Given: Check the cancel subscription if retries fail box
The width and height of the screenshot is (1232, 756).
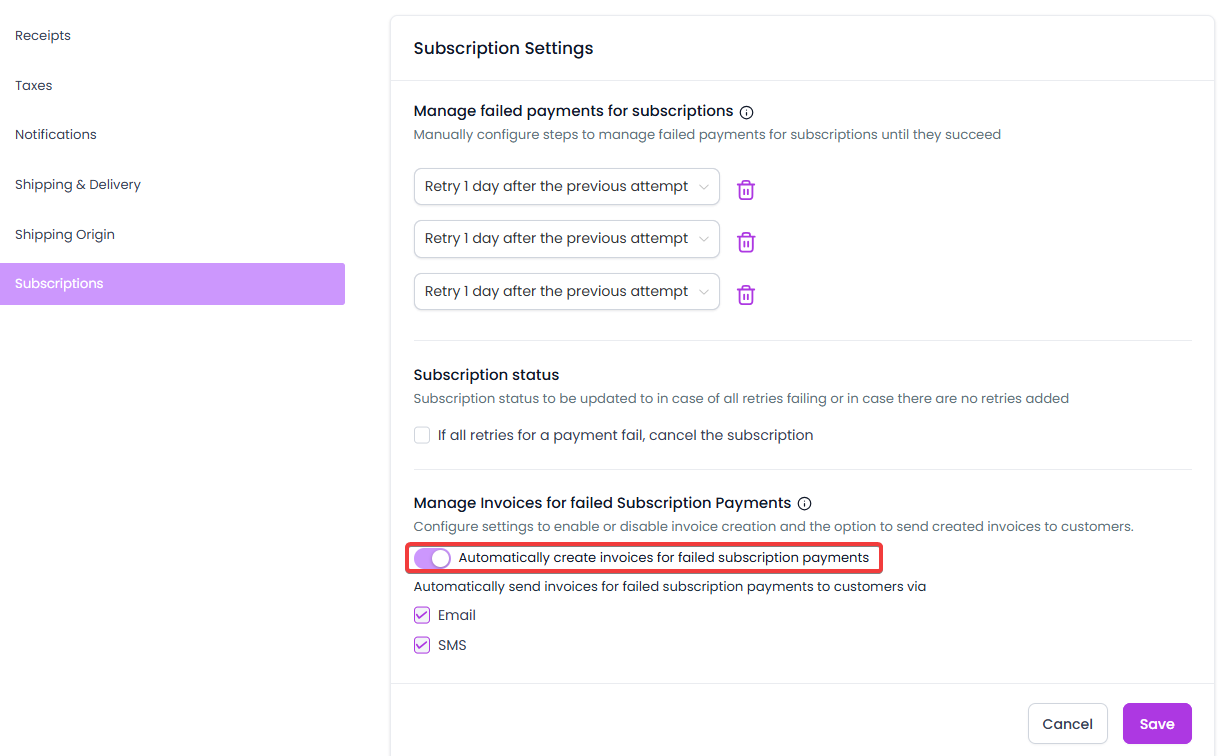Looking at the screenshot, I should pos(422,436).
